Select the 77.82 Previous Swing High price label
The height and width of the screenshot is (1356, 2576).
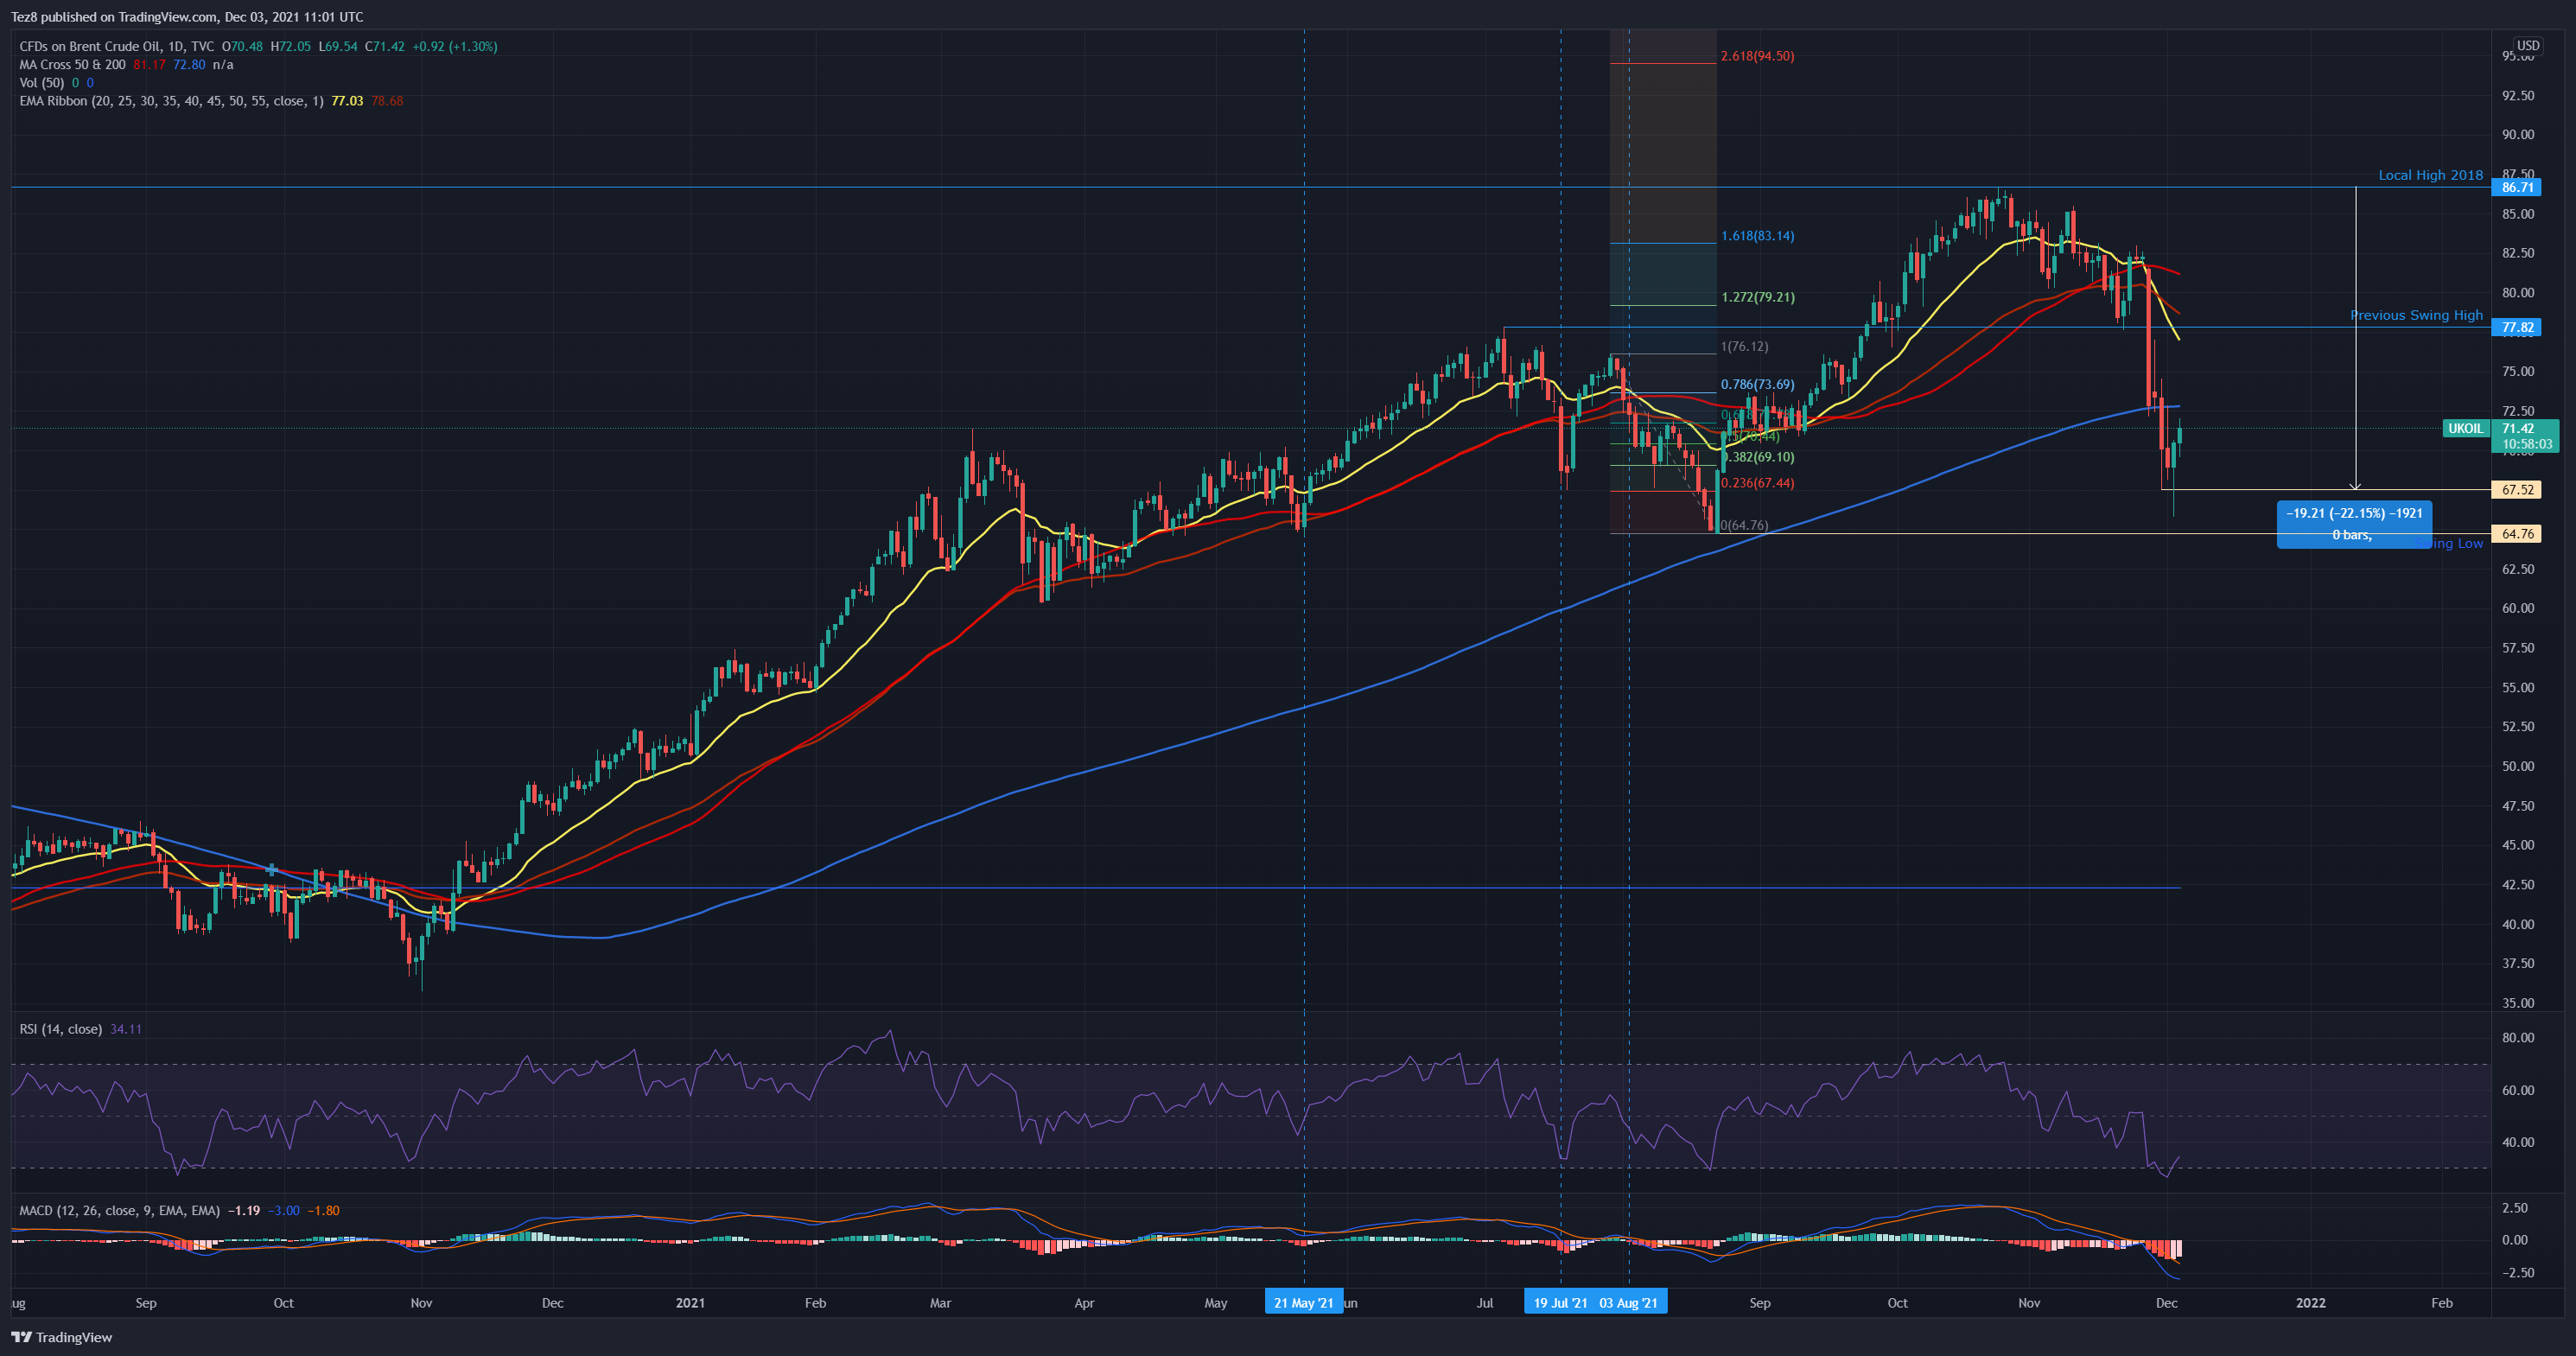[x=2517, y=327]
